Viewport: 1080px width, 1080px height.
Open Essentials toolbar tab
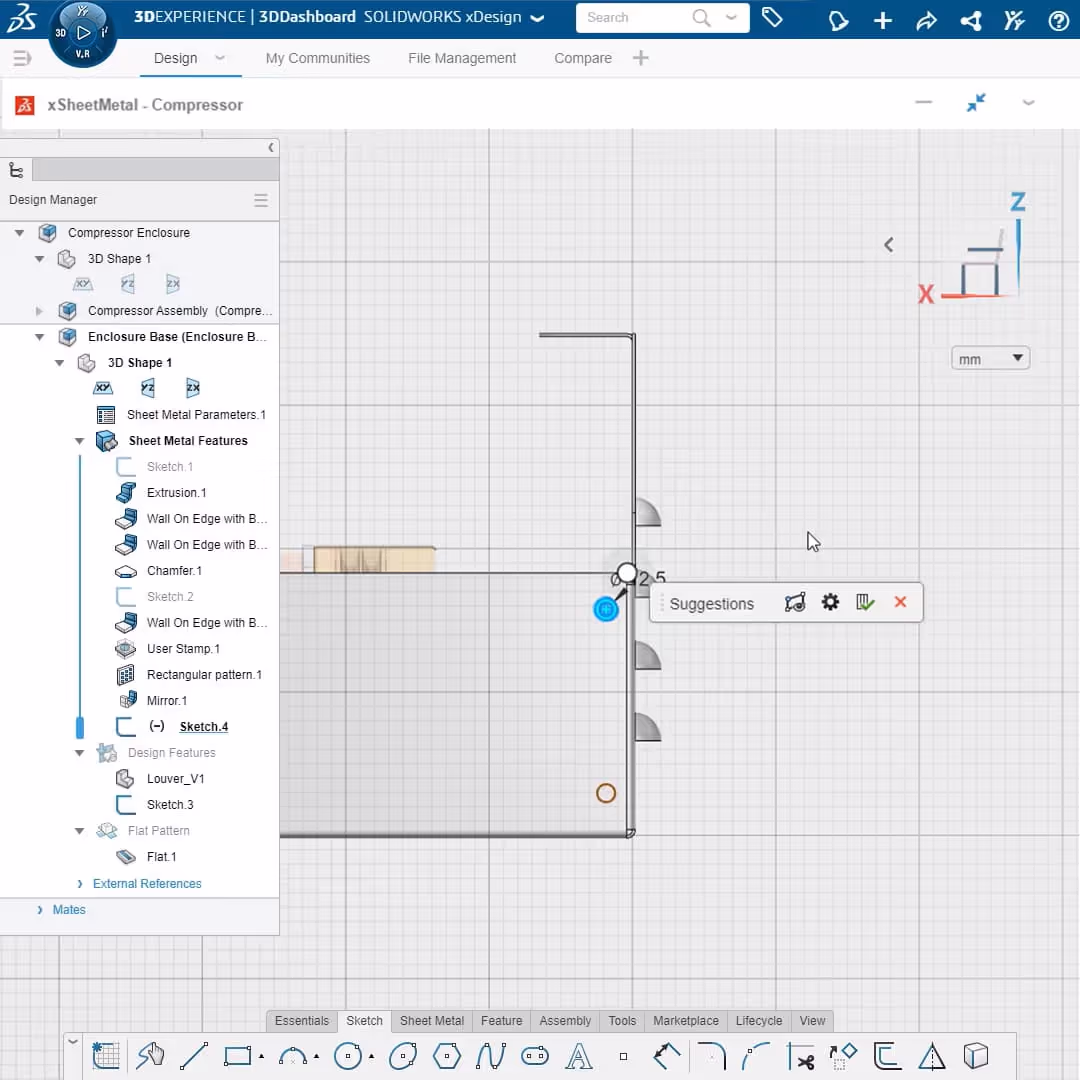[x=302, y=1021]
